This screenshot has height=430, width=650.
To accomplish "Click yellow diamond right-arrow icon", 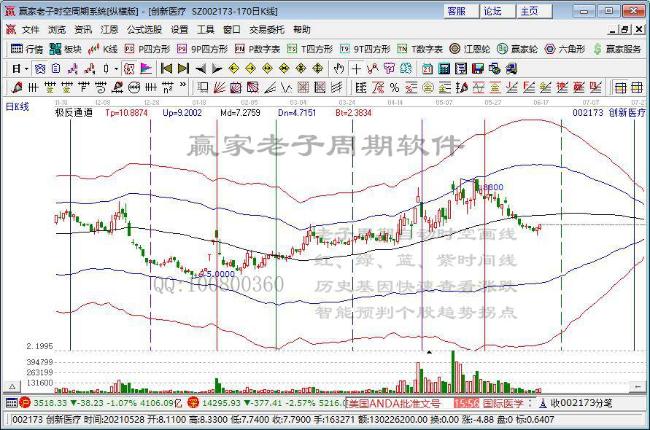I will pyautogui.click(x=250, y=69).
